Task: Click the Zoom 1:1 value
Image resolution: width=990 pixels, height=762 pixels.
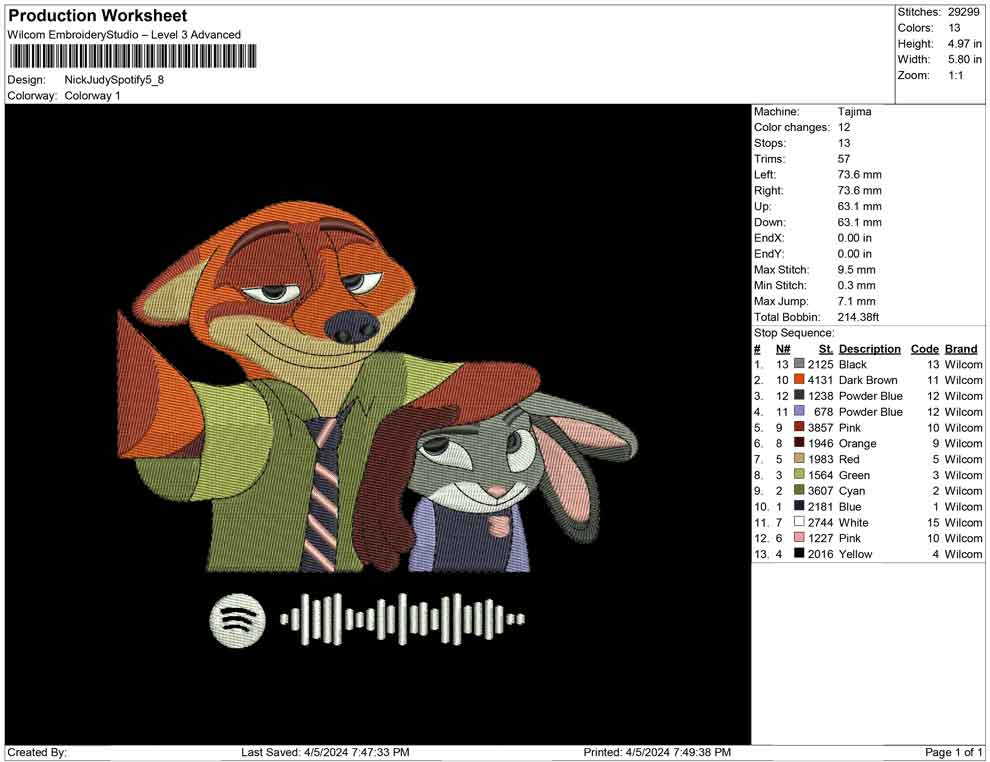Action: click(955, 76)
